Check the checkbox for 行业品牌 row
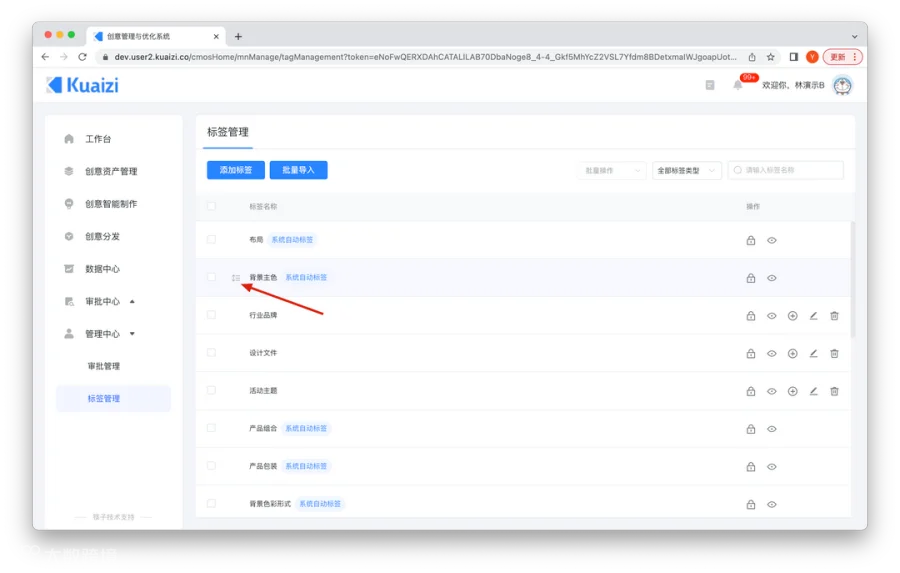The image size is (900, 573). [x=211, y=315]
